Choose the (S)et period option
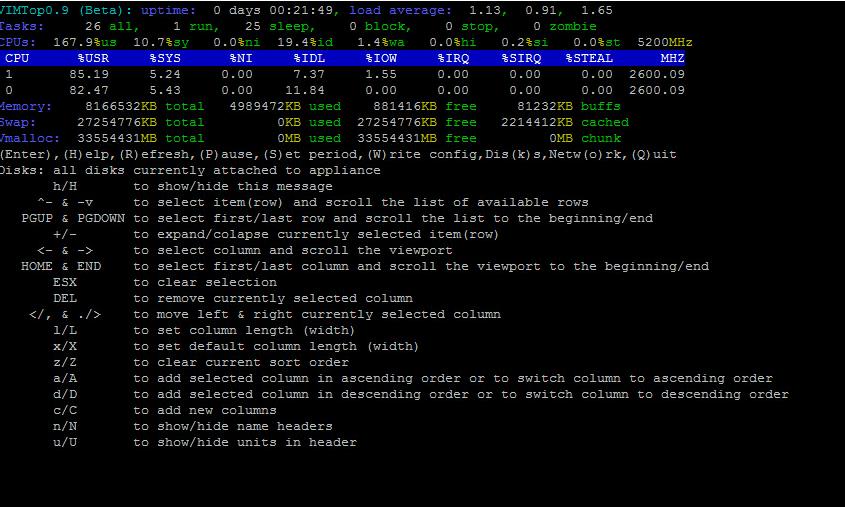 click(x=309, y=155)
